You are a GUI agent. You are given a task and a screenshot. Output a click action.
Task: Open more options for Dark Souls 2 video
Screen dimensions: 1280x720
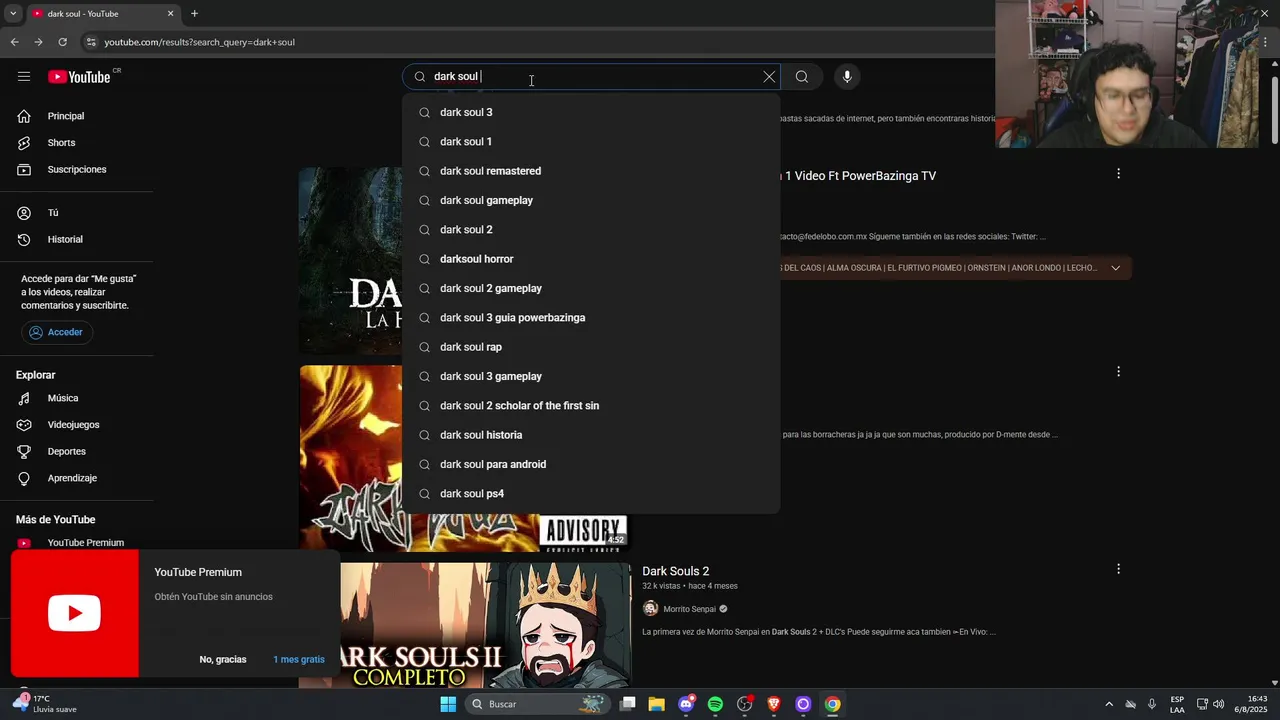tap(1118, 569)
